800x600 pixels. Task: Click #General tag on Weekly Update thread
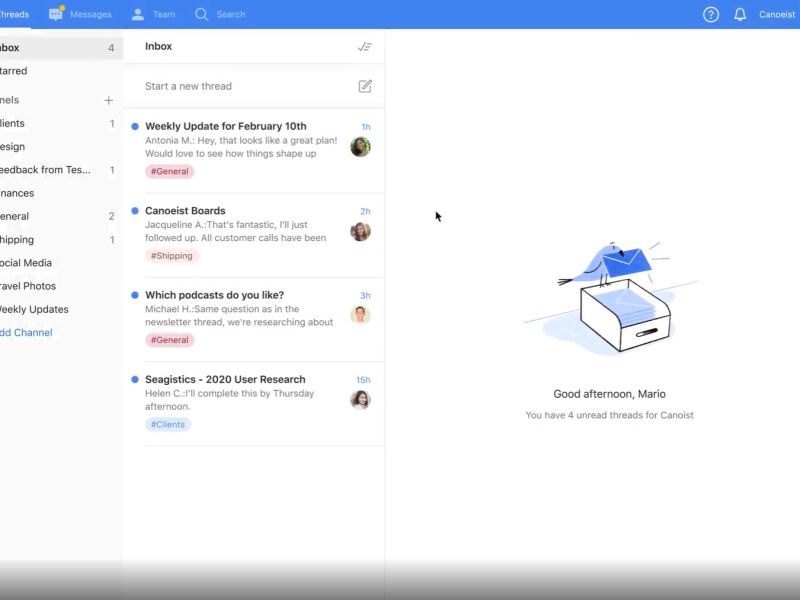click(169, 171)
